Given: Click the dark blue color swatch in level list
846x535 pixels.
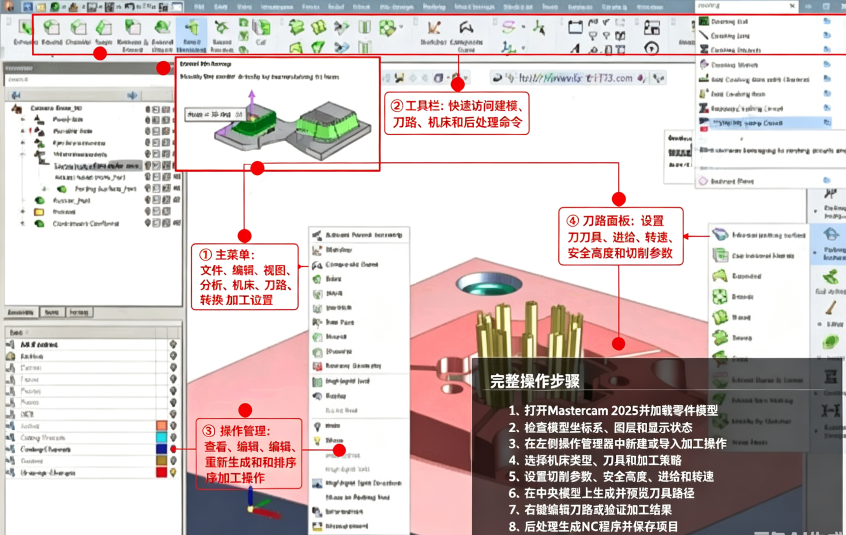Looking at the screenshot, I should [x=161, y=449].
